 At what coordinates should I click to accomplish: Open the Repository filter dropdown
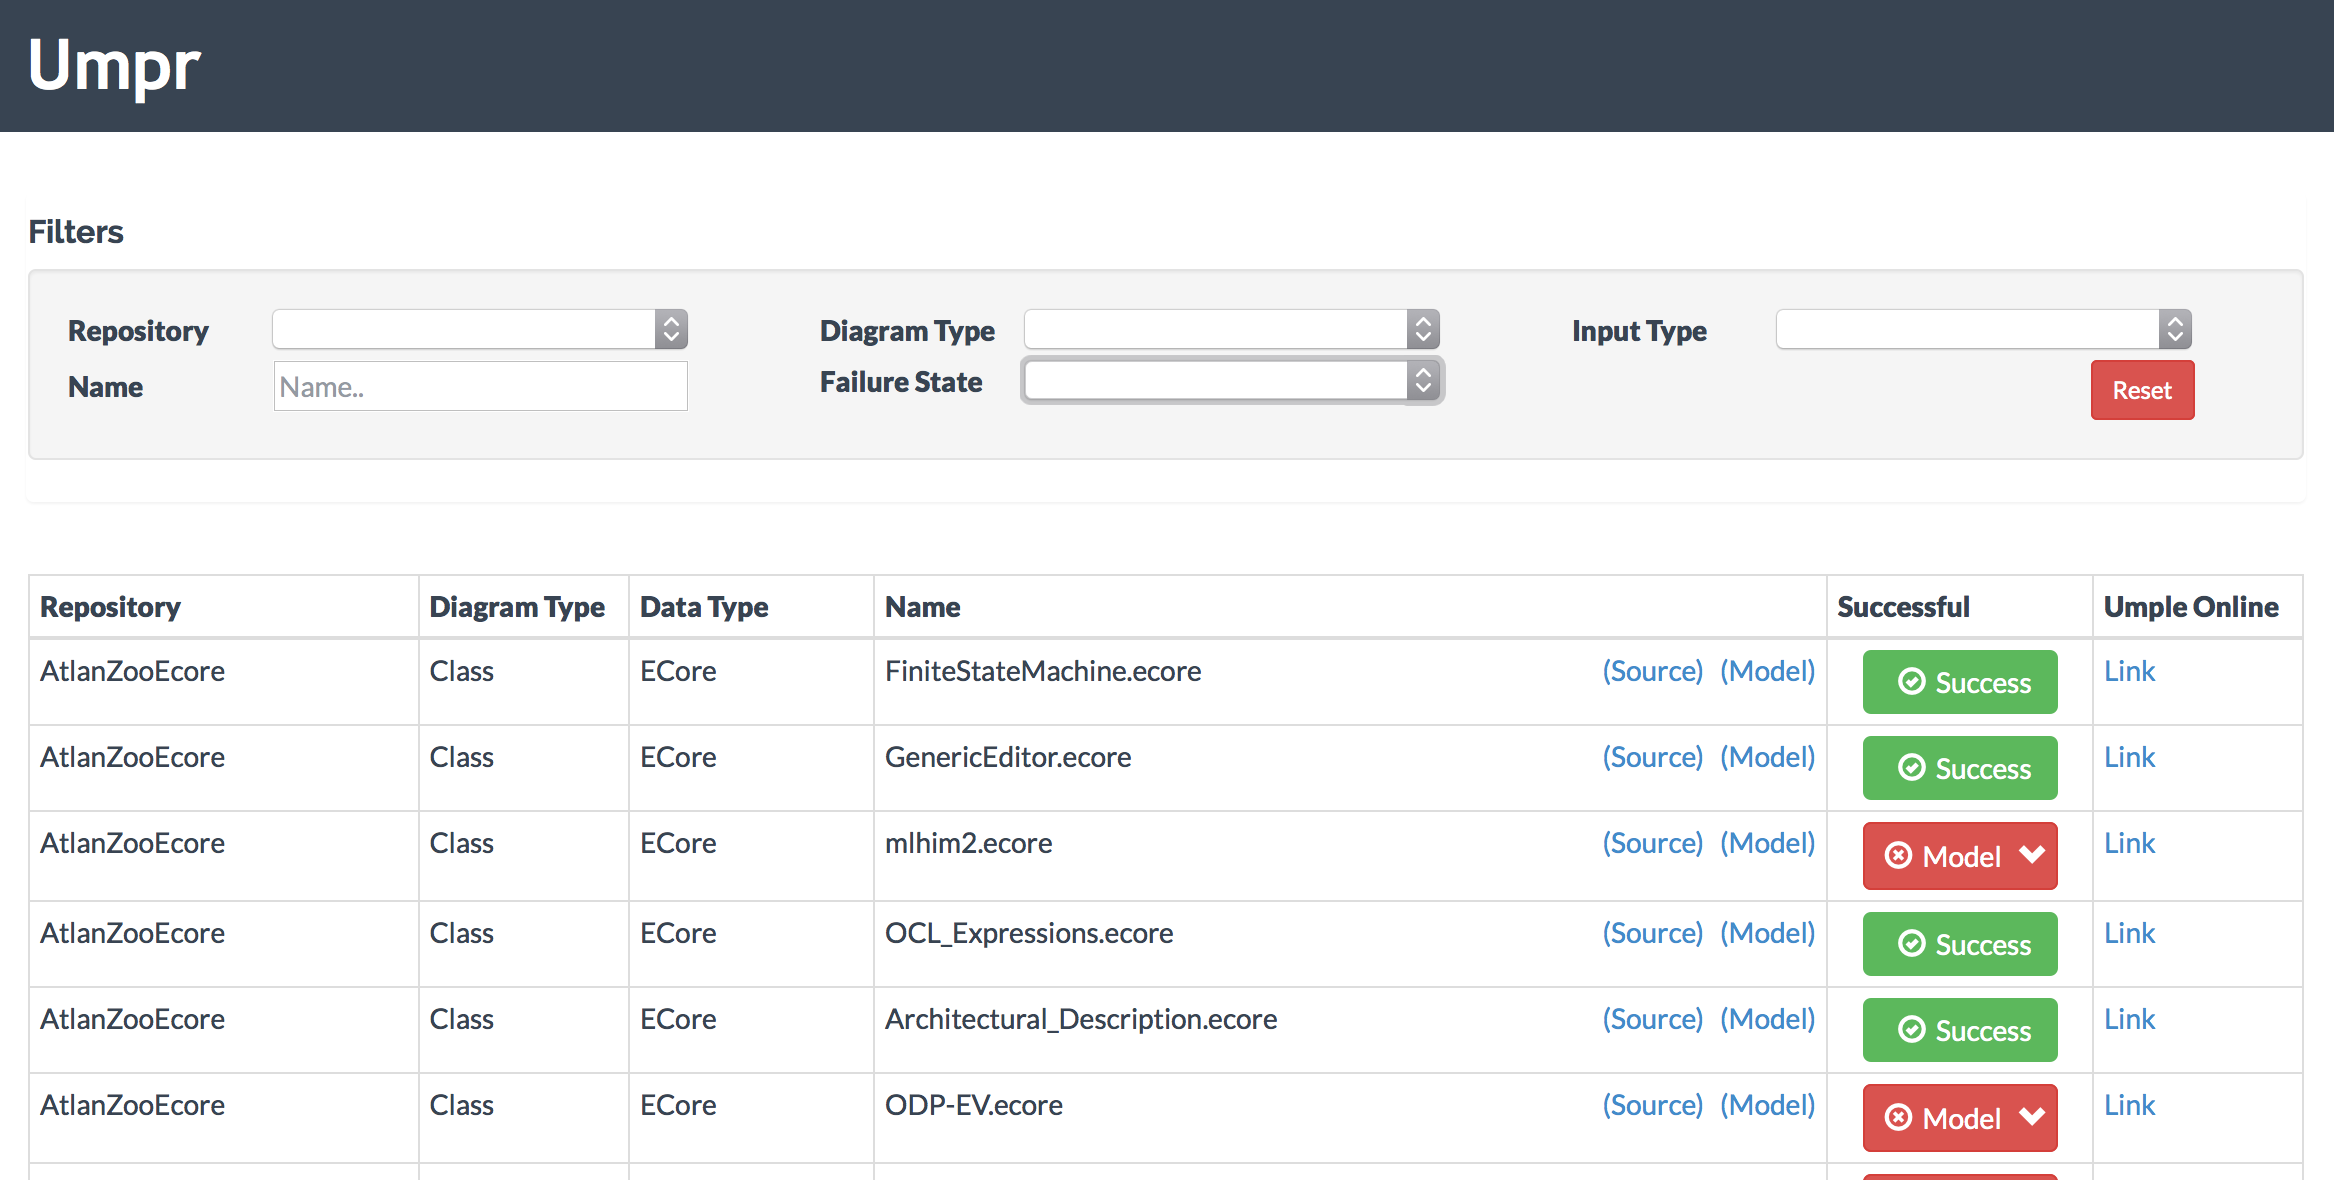click(x=480, y=329)
